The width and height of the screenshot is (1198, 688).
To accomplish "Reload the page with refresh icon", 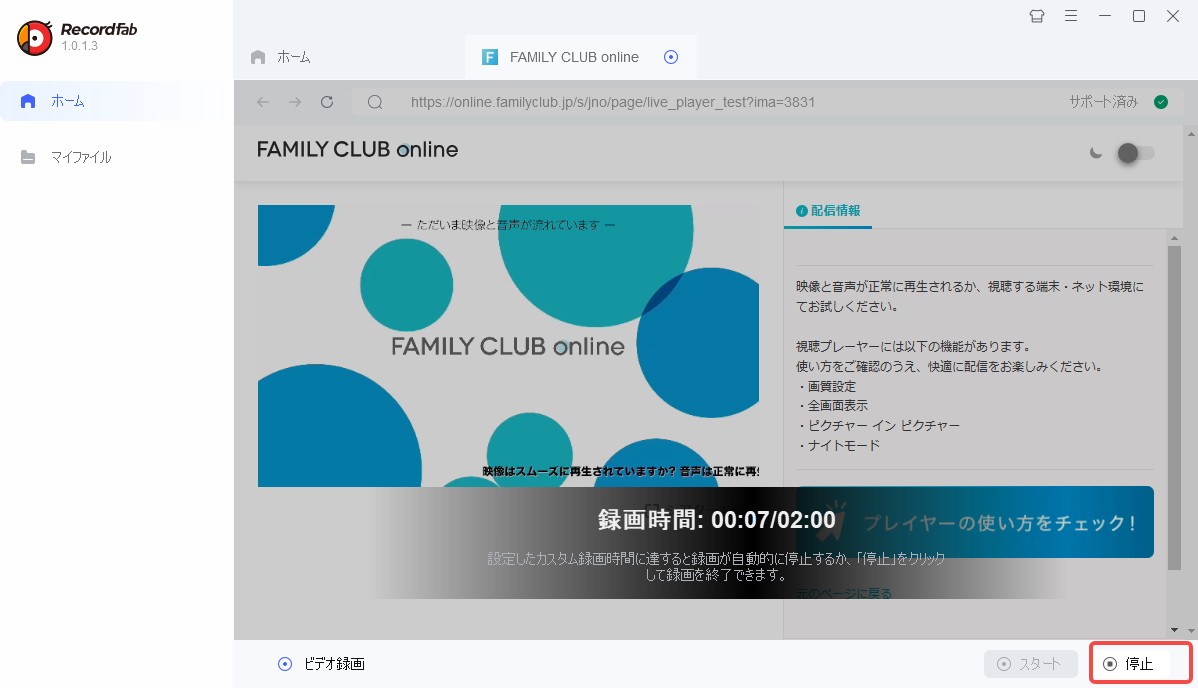I will pyautogui.click(x=327, y=102).
